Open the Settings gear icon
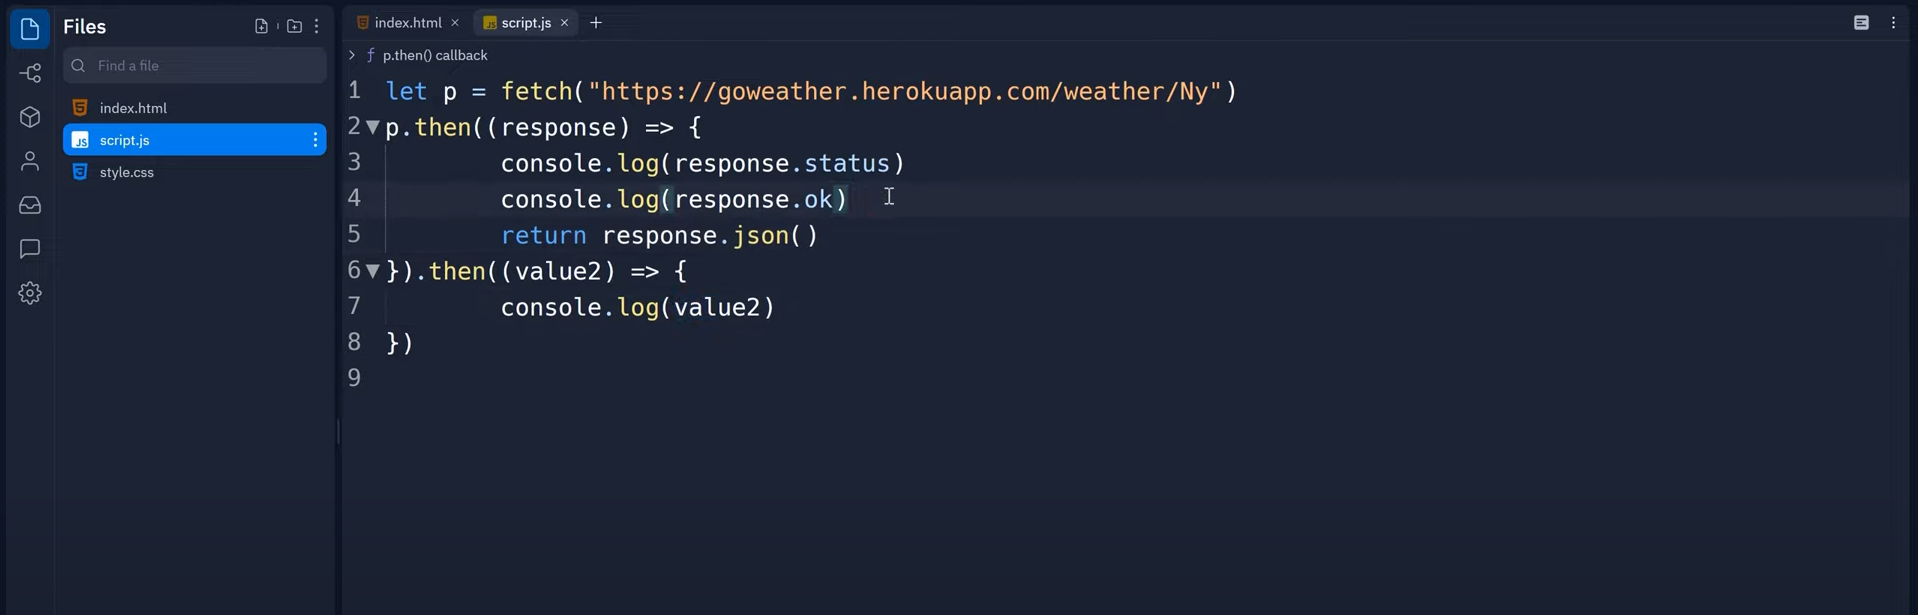This screenshot has width=1918, height=615. pos(29,292)
